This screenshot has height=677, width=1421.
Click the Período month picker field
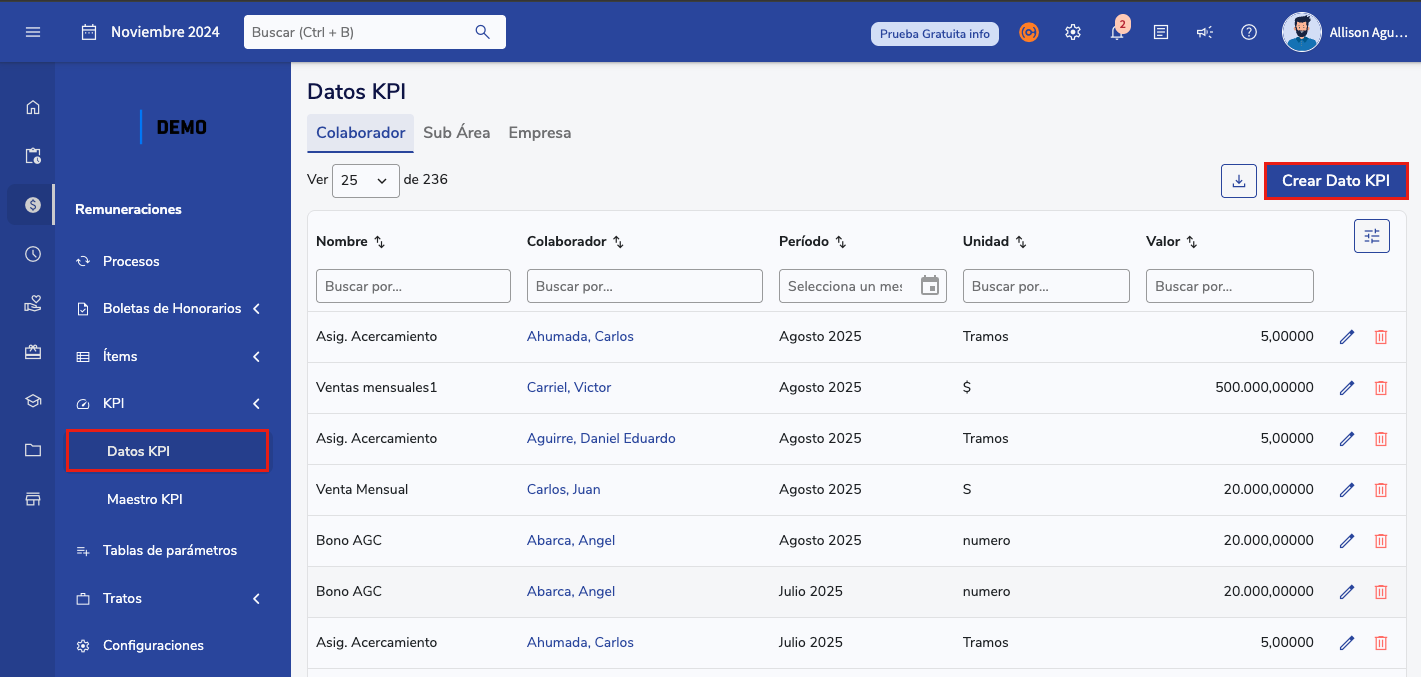[x=861, y=286]
